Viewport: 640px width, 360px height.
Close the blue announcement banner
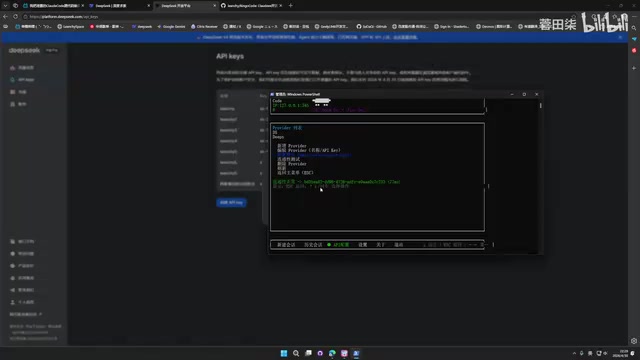(620, 37)
